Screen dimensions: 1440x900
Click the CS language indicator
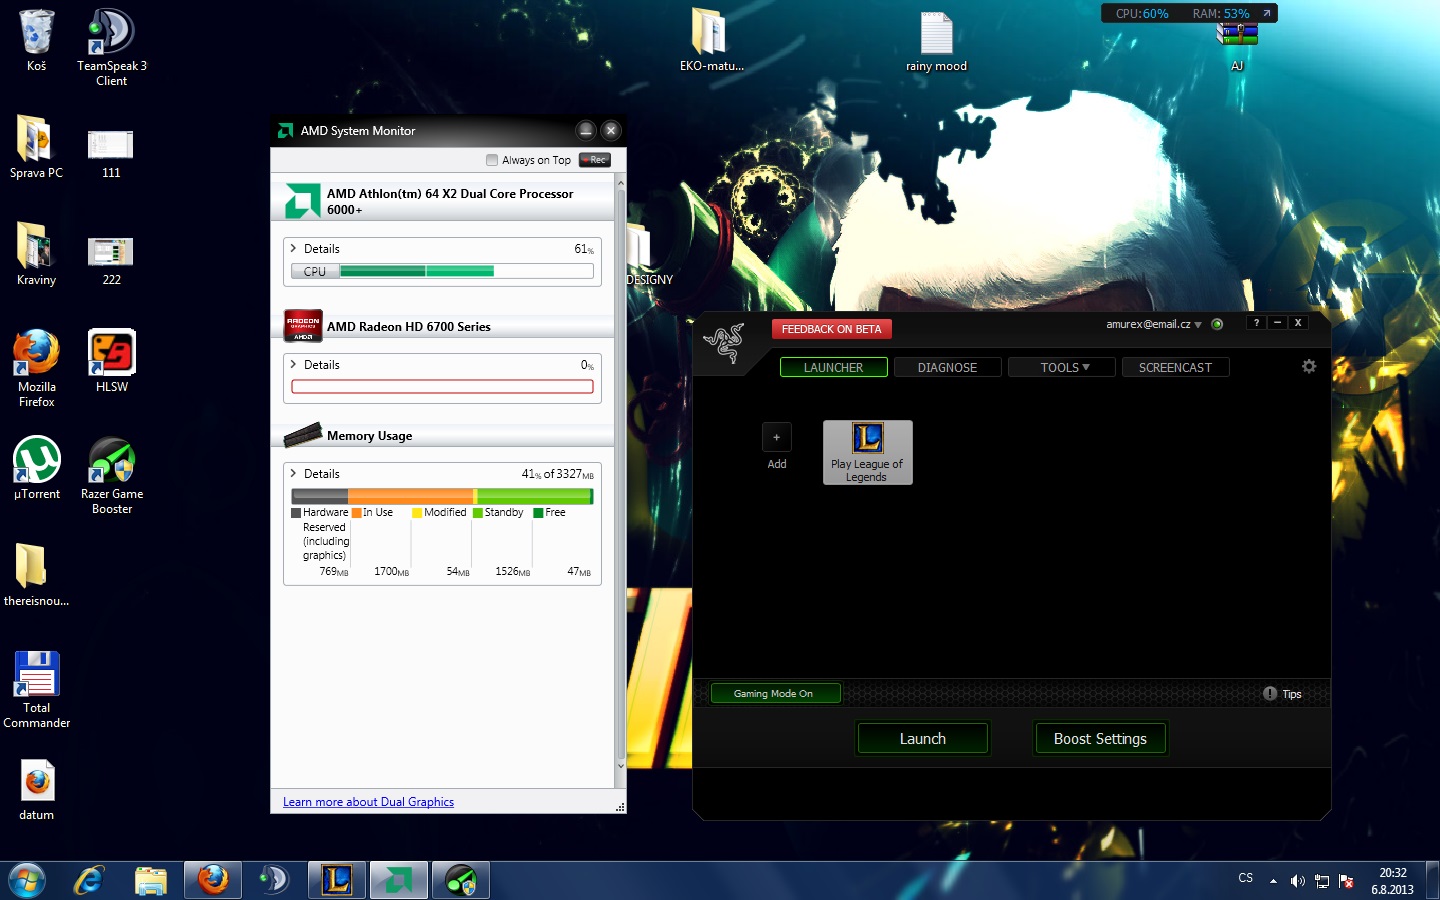(1245, 878)
